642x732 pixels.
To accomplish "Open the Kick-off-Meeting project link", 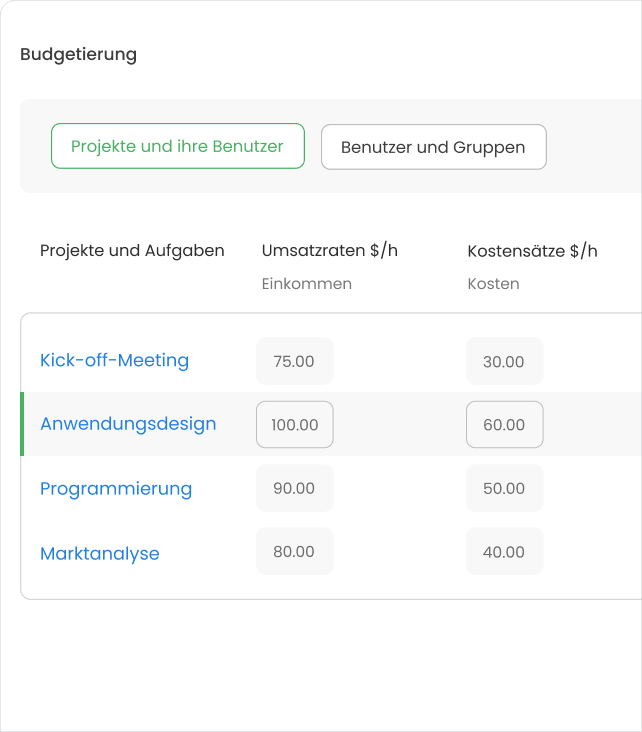I will point(114,360).
